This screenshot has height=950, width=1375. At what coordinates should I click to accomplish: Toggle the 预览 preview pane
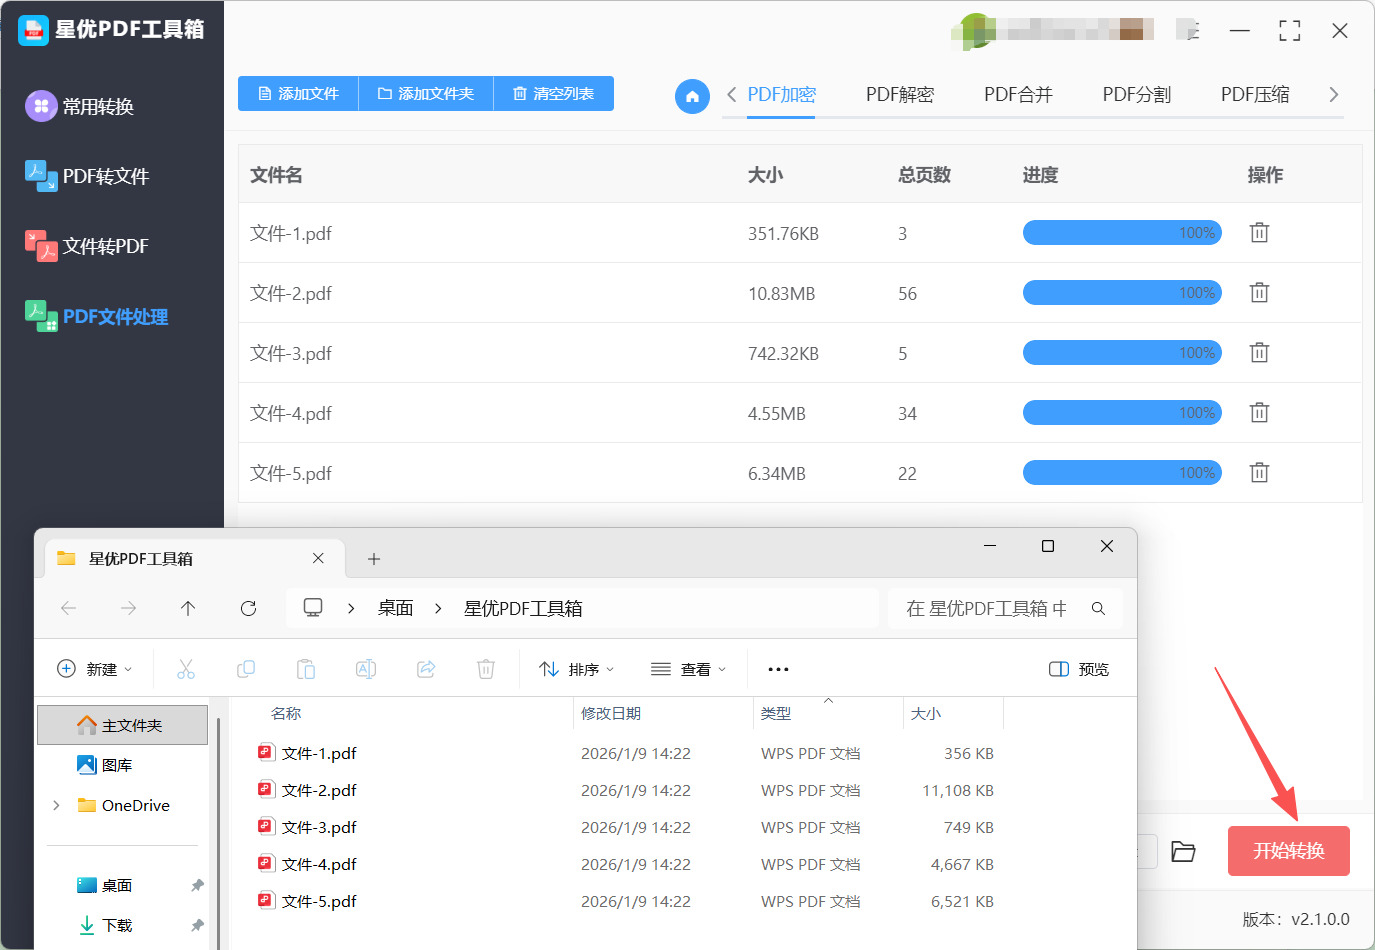coord(1079,669)
